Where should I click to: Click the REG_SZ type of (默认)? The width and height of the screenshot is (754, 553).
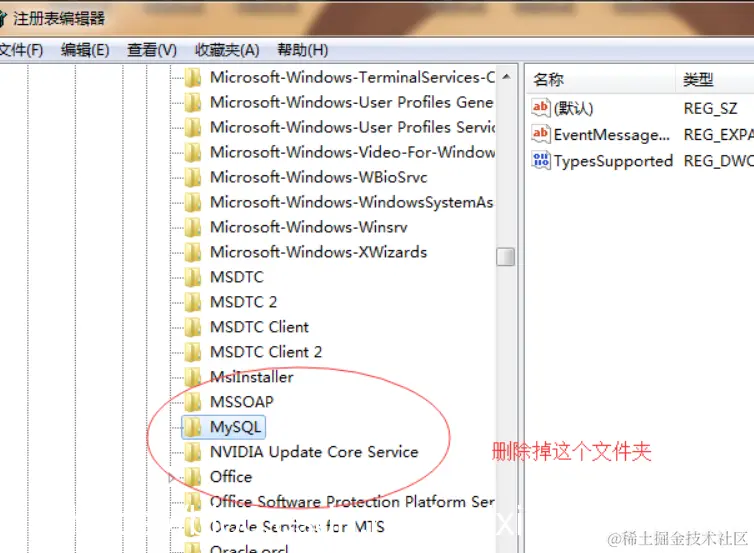pyautogui.click(x=710, y=108)
